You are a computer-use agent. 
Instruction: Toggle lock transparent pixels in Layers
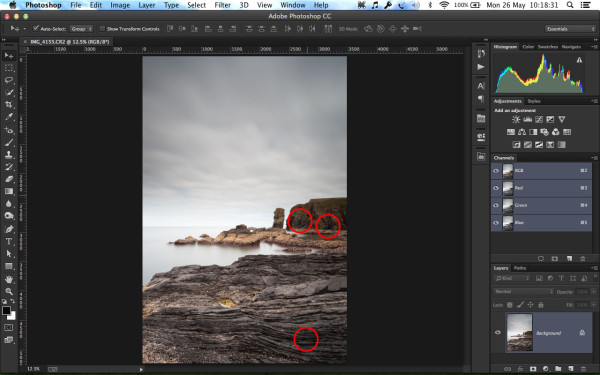(x=510, y=305)
